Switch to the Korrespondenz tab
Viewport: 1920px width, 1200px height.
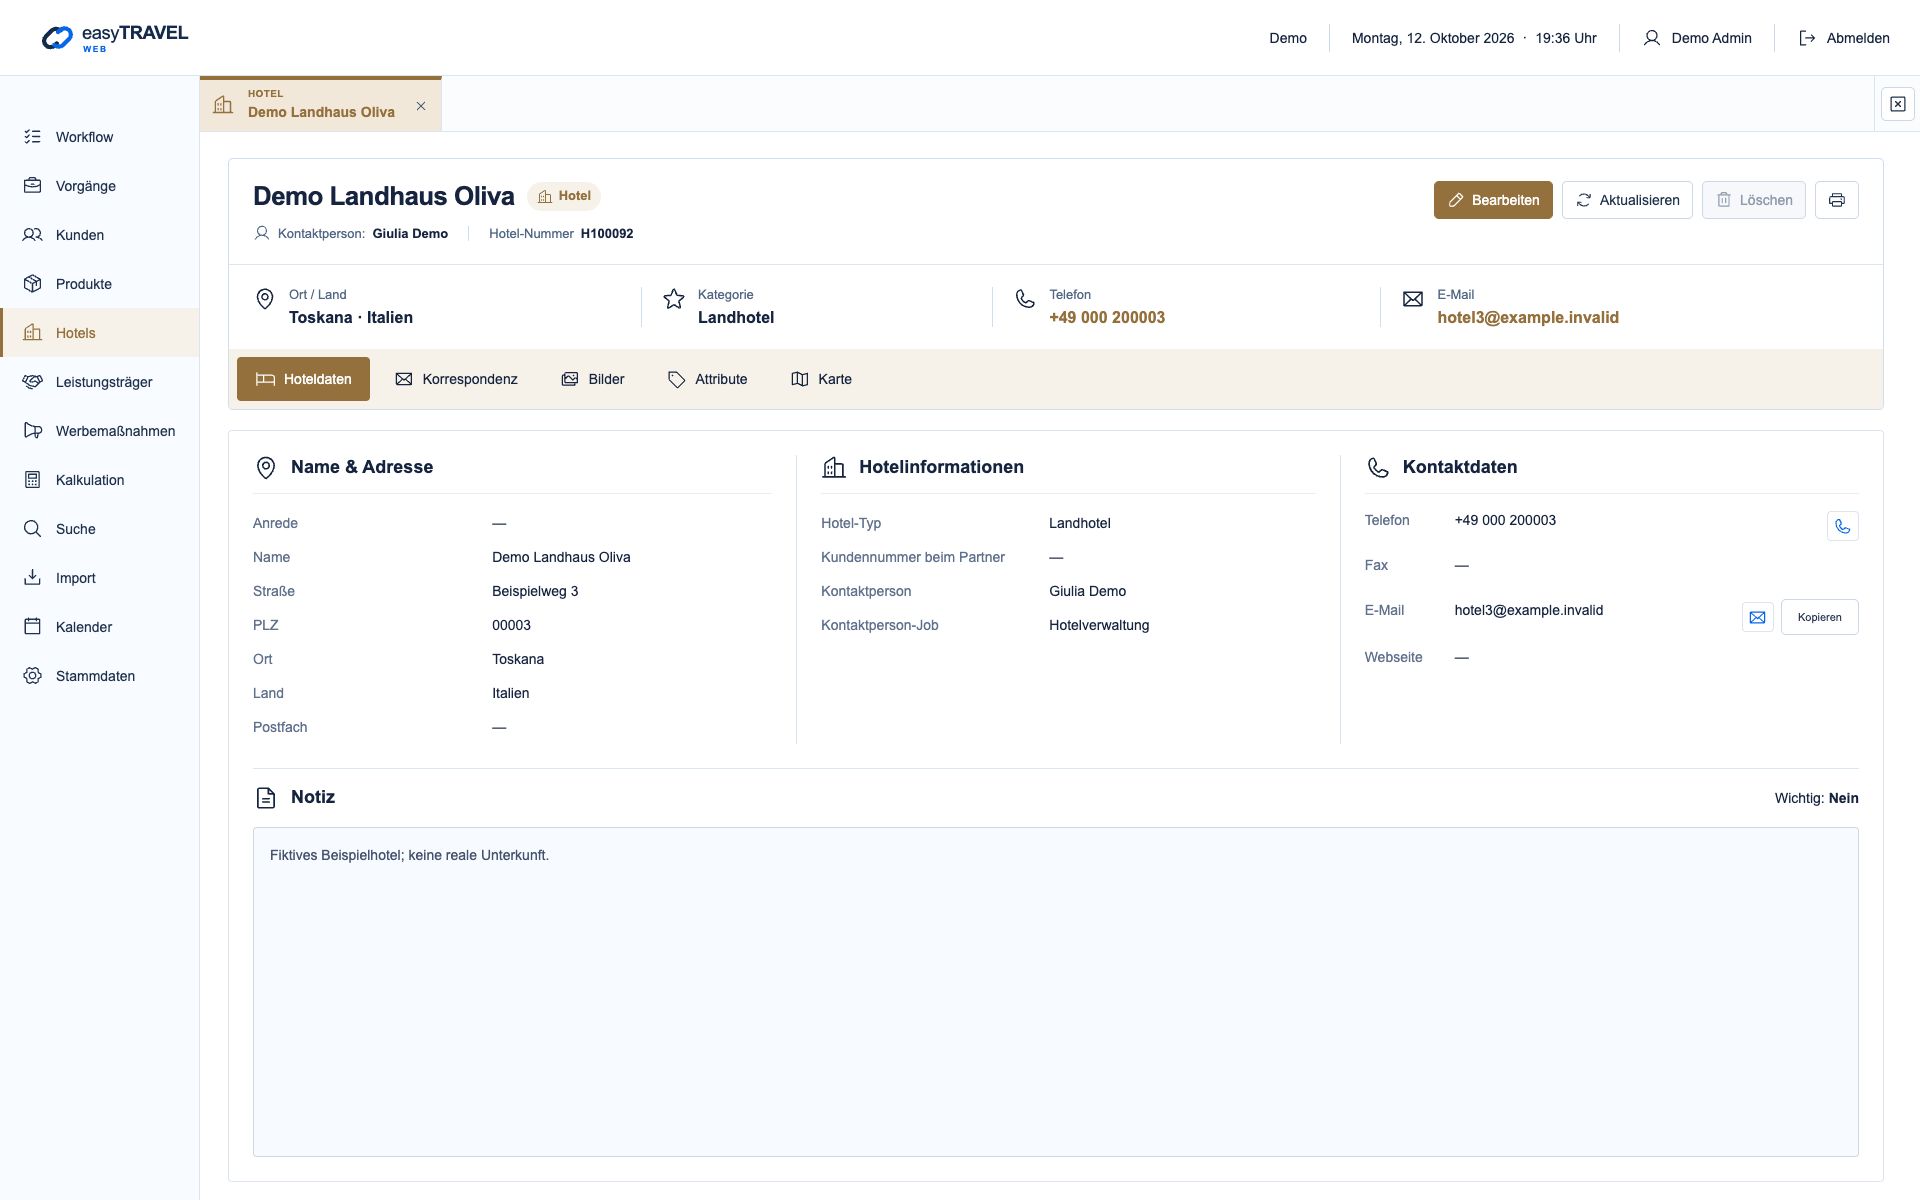(456, 379)
